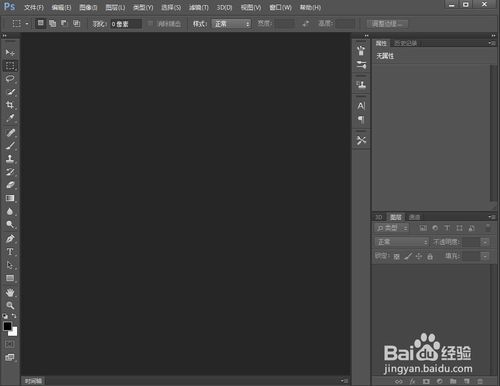The width and height of the screenshot is (500, 386).
Task: Open the layer blend mode dropdown
Action: click(402, 242)
